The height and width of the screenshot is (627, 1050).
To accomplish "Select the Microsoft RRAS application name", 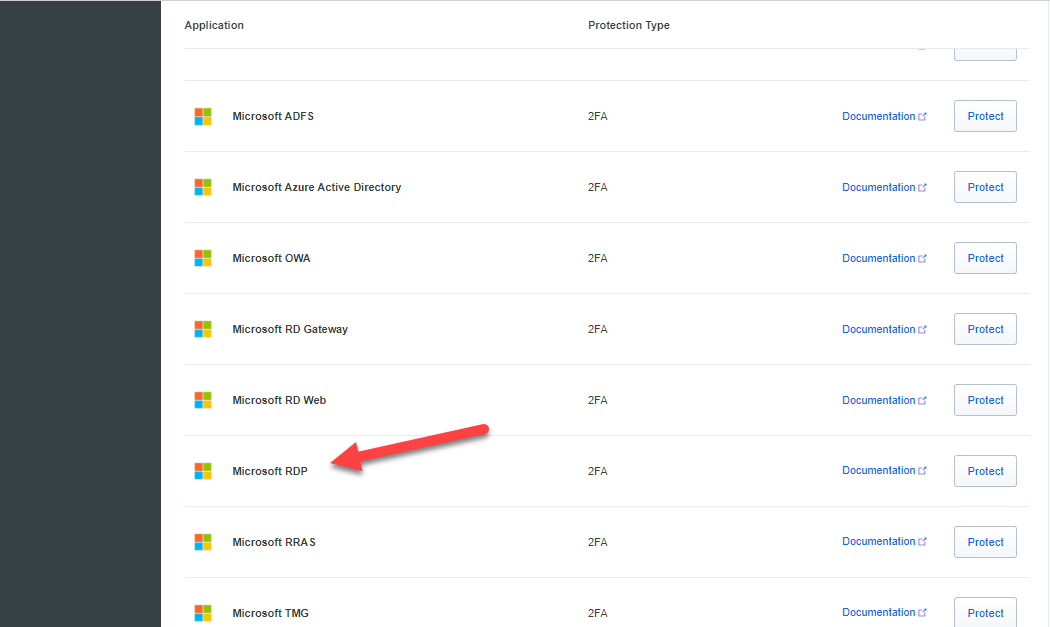I will point(274,543).
